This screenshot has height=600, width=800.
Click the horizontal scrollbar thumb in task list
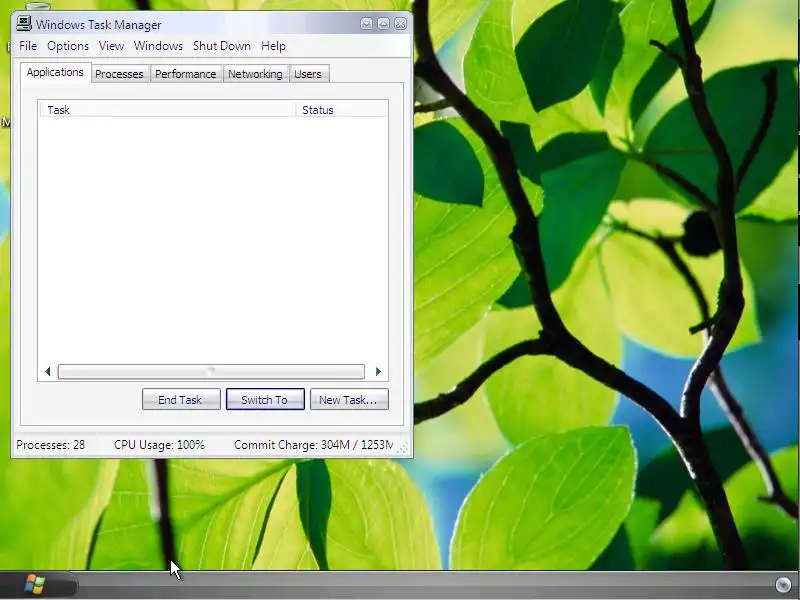[211, 371]
